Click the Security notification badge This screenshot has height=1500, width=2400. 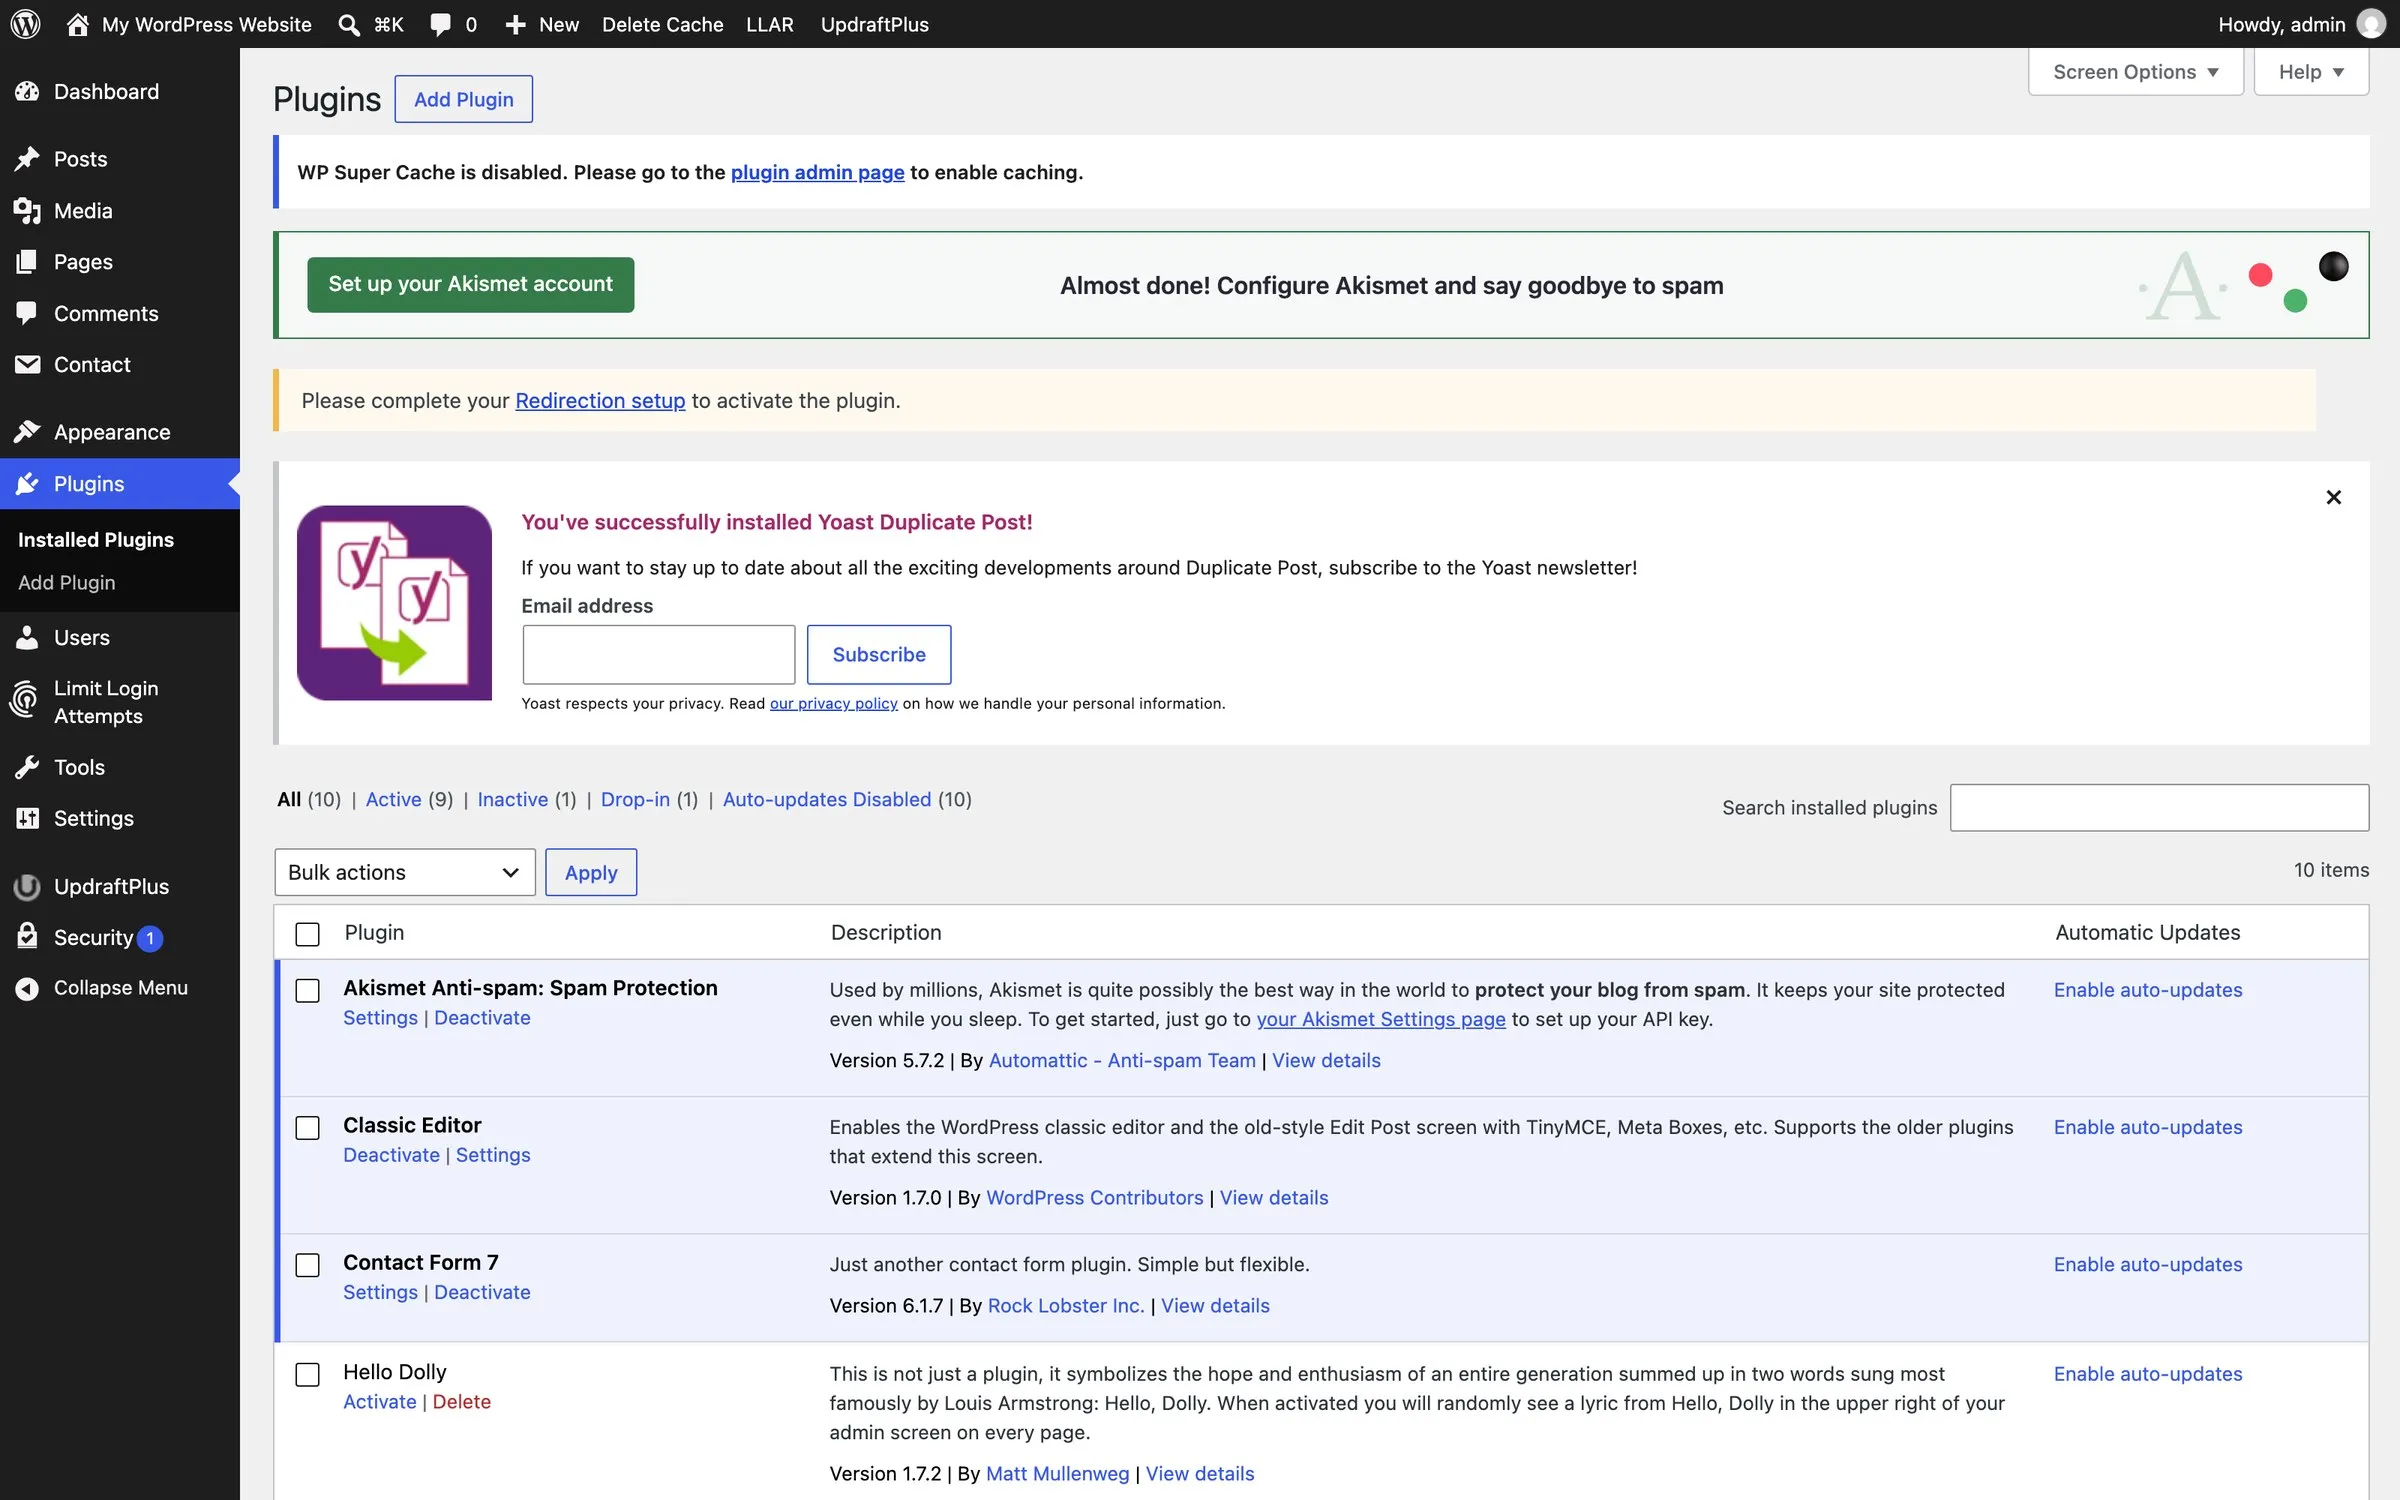click(150, 938)
